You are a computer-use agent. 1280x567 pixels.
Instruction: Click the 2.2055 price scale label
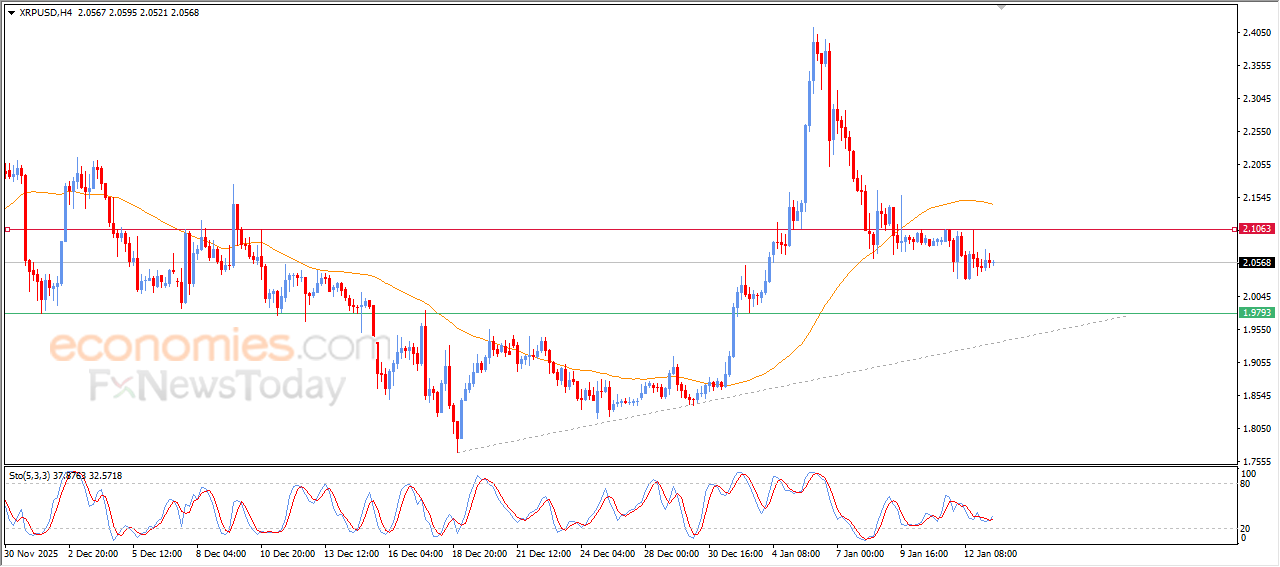point(1256,165)
